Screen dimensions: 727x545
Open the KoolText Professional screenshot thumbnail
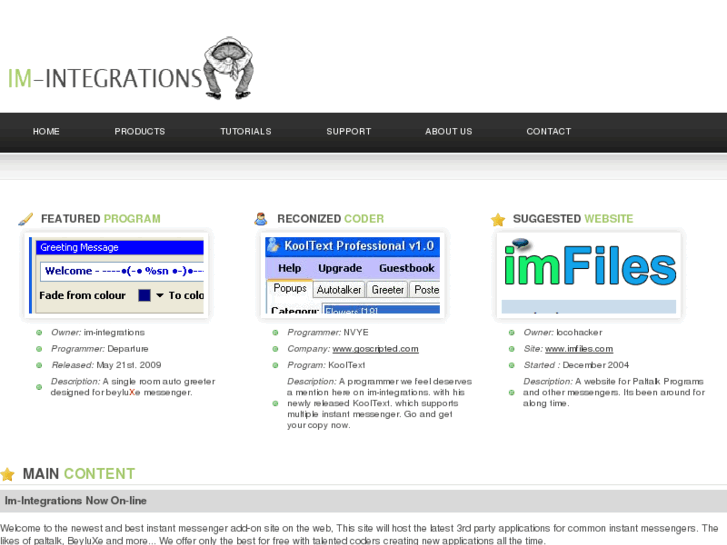(x=352, y=275)
